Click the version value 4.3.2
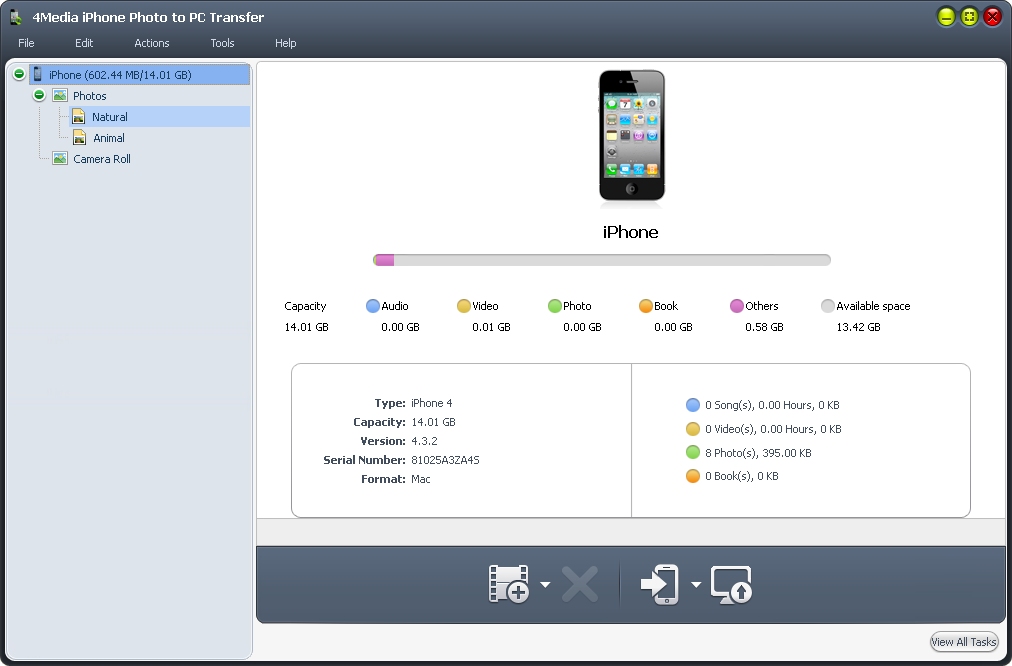The height and width of the screenshot is (666, 1012). pos(424,441)
